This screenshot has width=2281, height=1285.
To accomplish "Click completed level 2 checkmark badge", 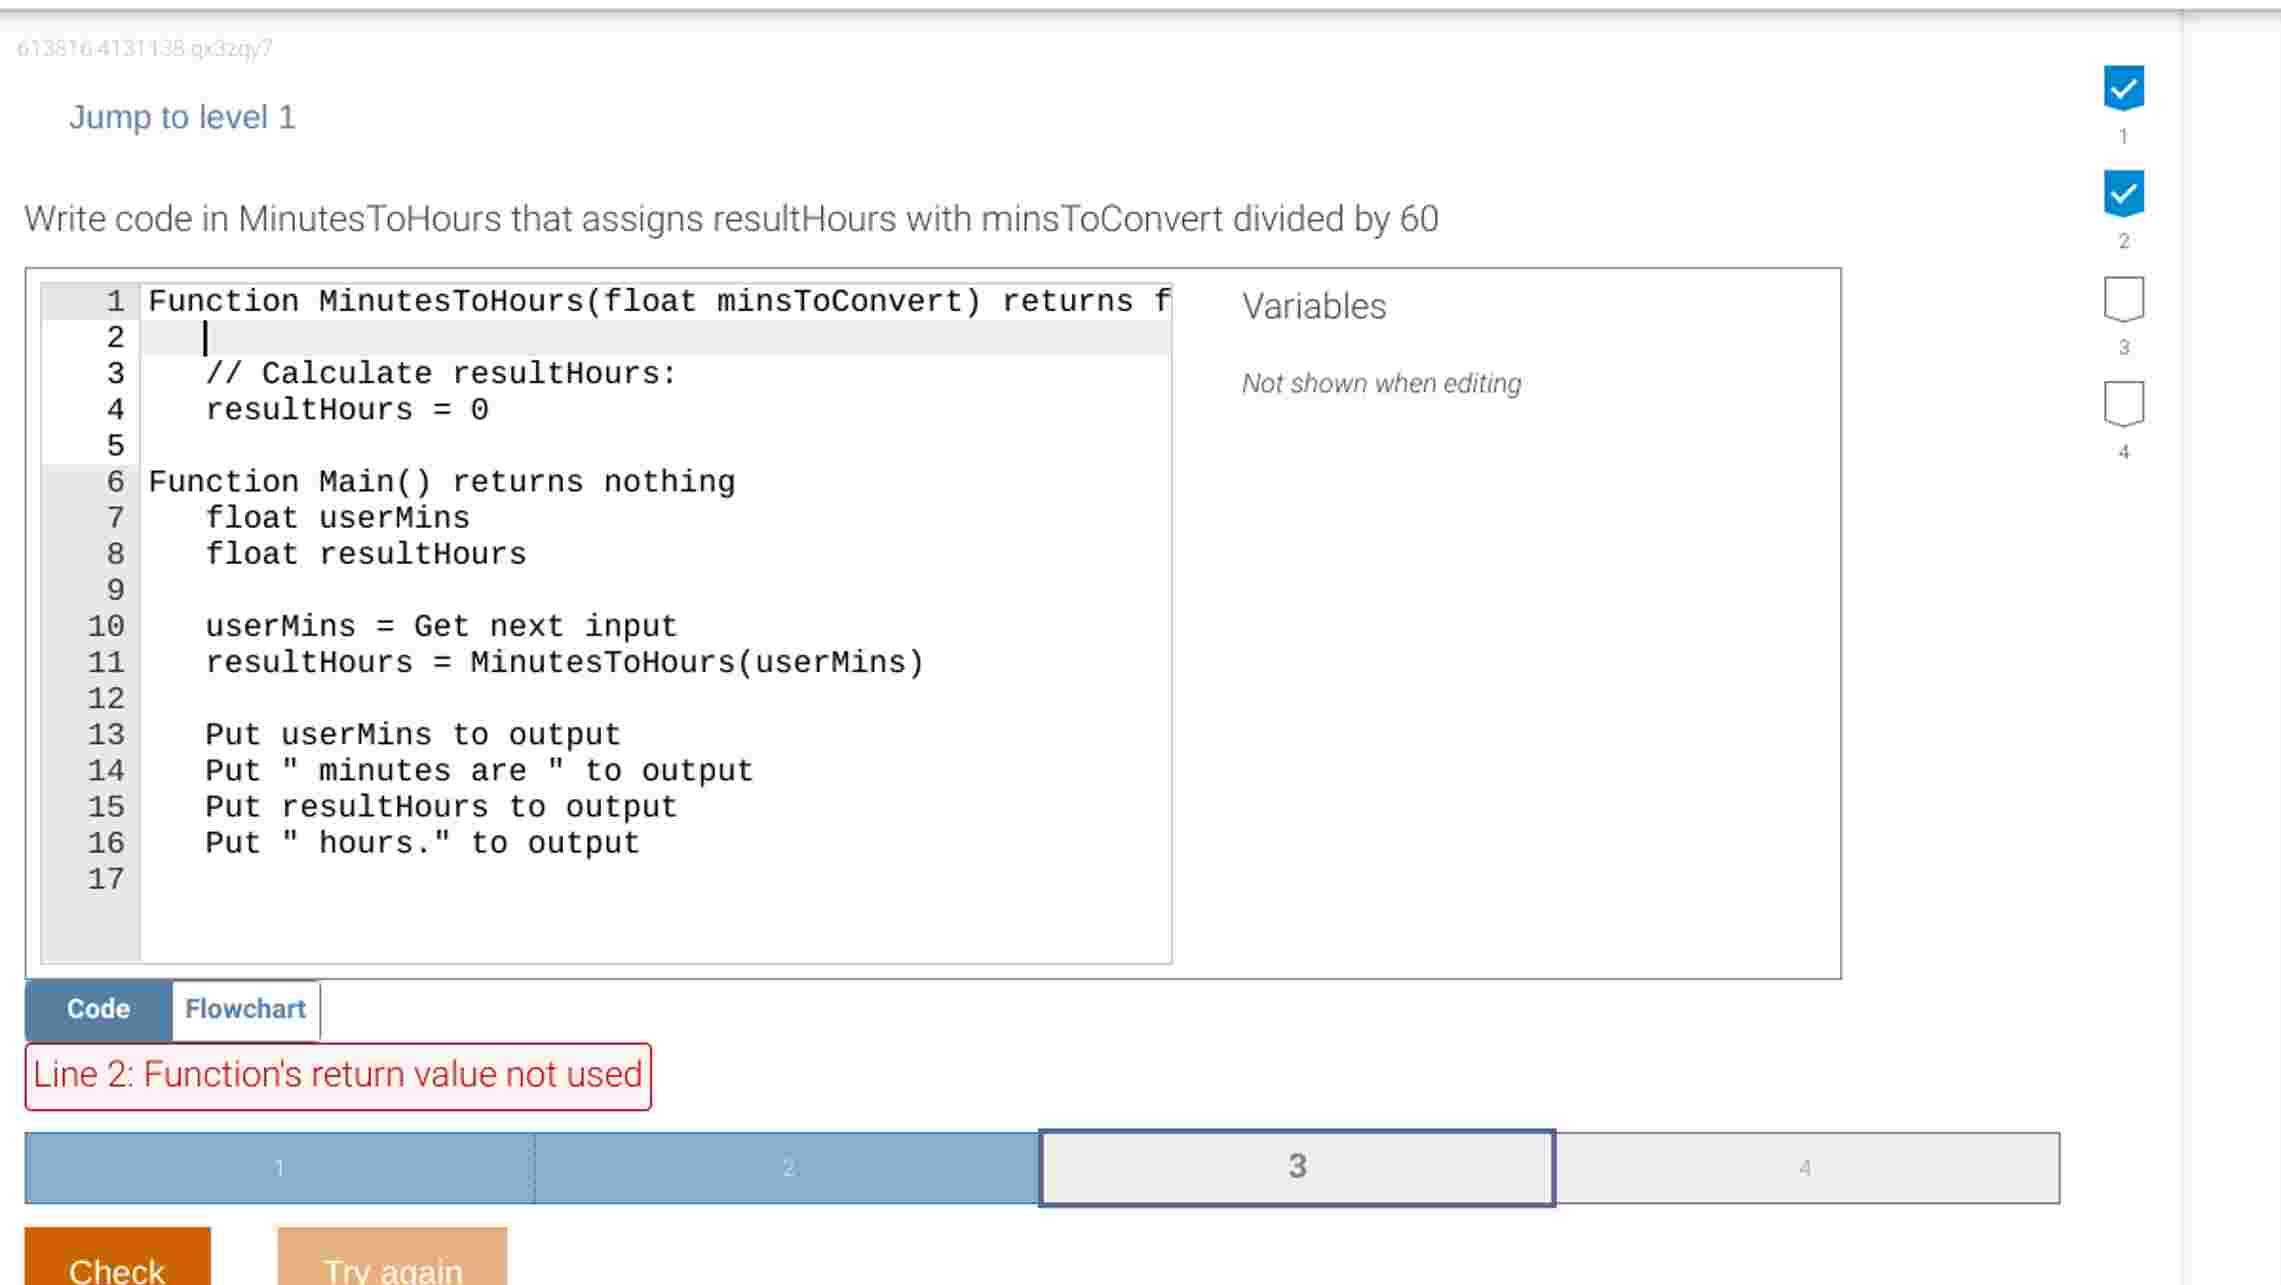I will [2123, 193].
